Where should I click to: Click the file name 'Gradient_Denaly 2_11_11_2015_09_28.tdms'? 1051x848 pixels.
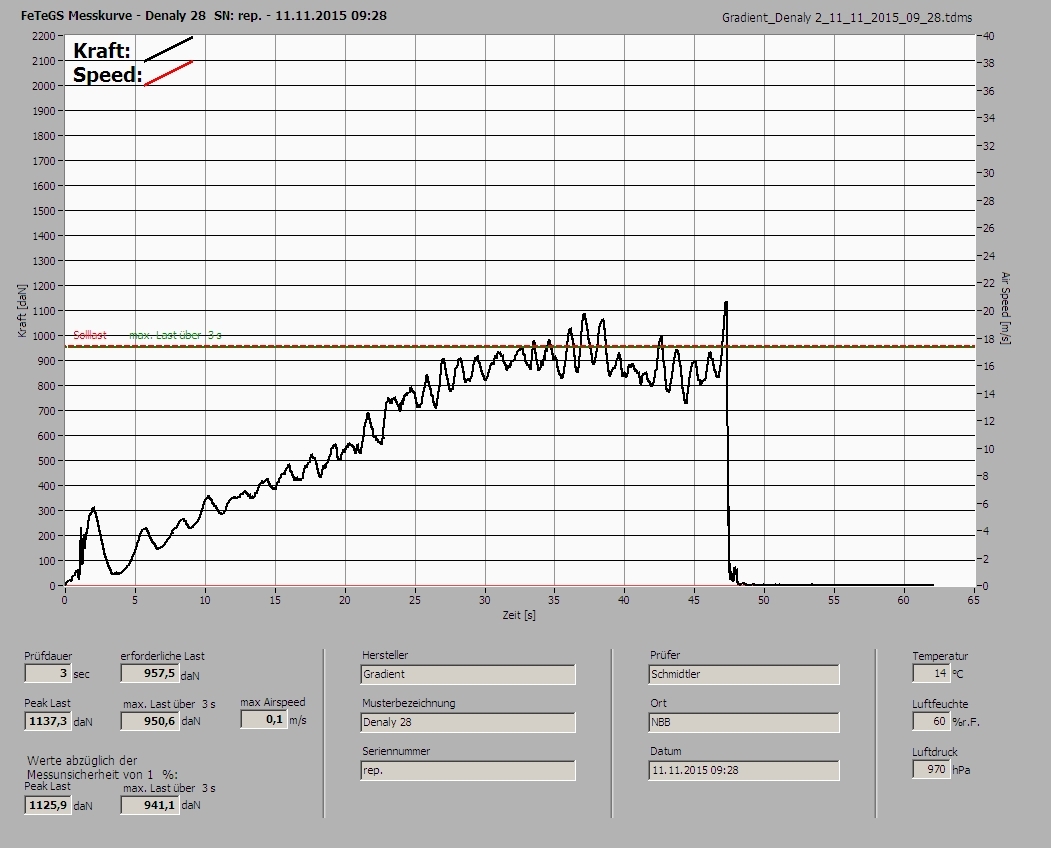coord(847,18)
